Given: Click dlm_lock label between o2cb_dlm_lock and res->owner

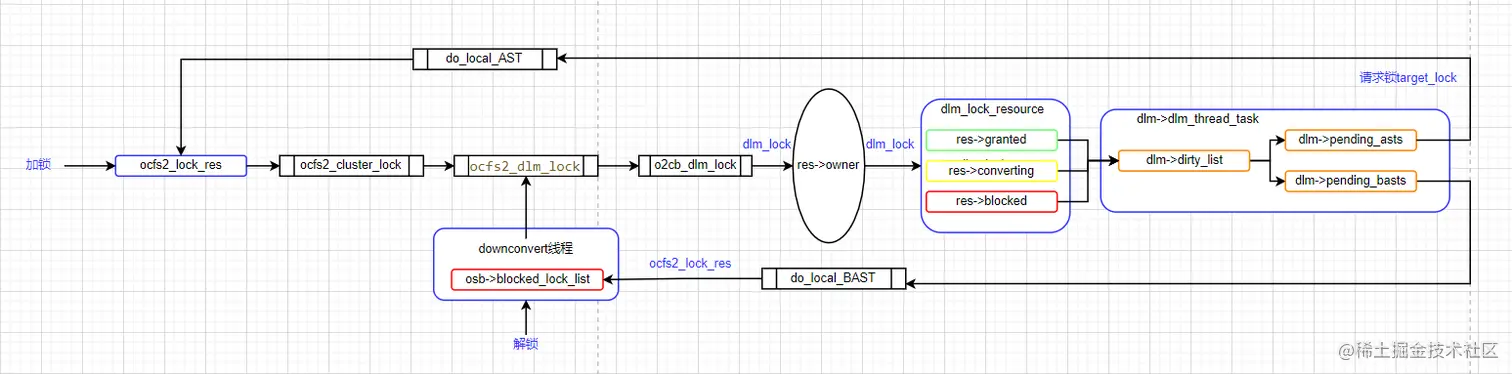Looking at the screenshot, I should tap(767, 145).
